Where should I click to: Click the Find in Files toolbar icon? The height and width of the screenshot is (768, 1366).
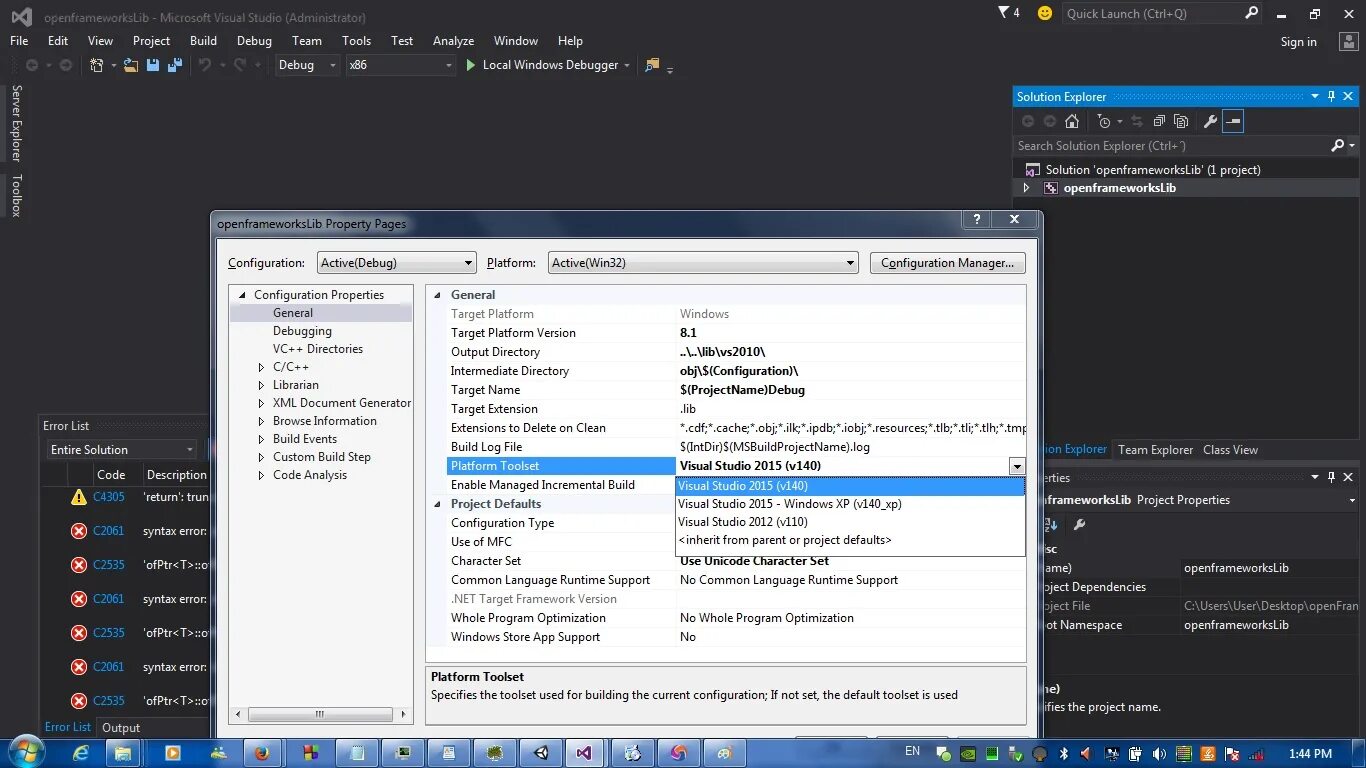pyautogui.click(x=653, y=65)
